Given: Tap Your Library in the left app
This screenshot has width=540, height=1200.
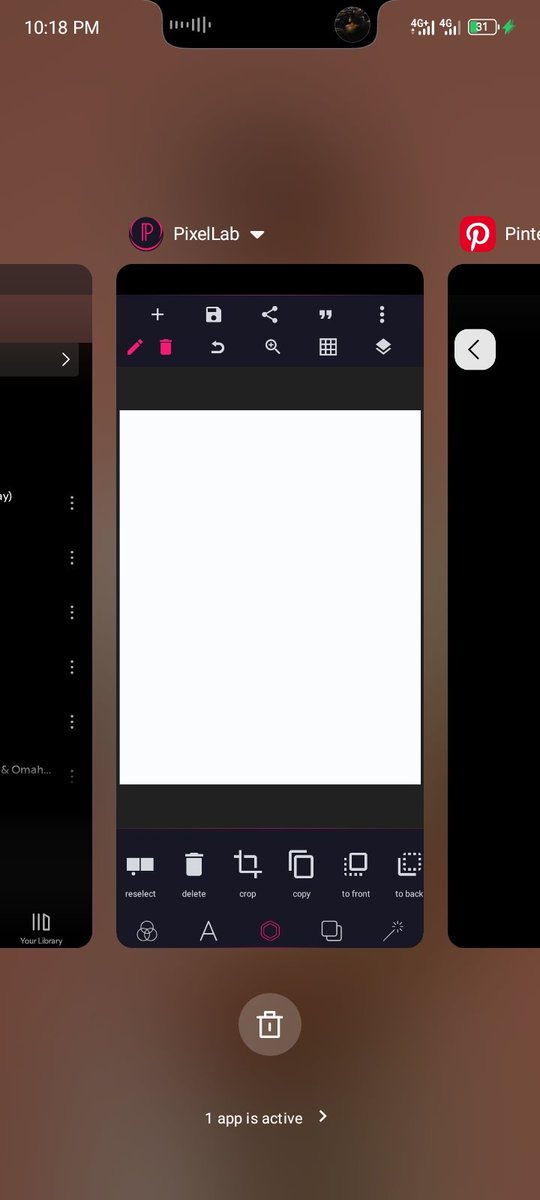Looking at the screenshot, I should coord(41,928).
